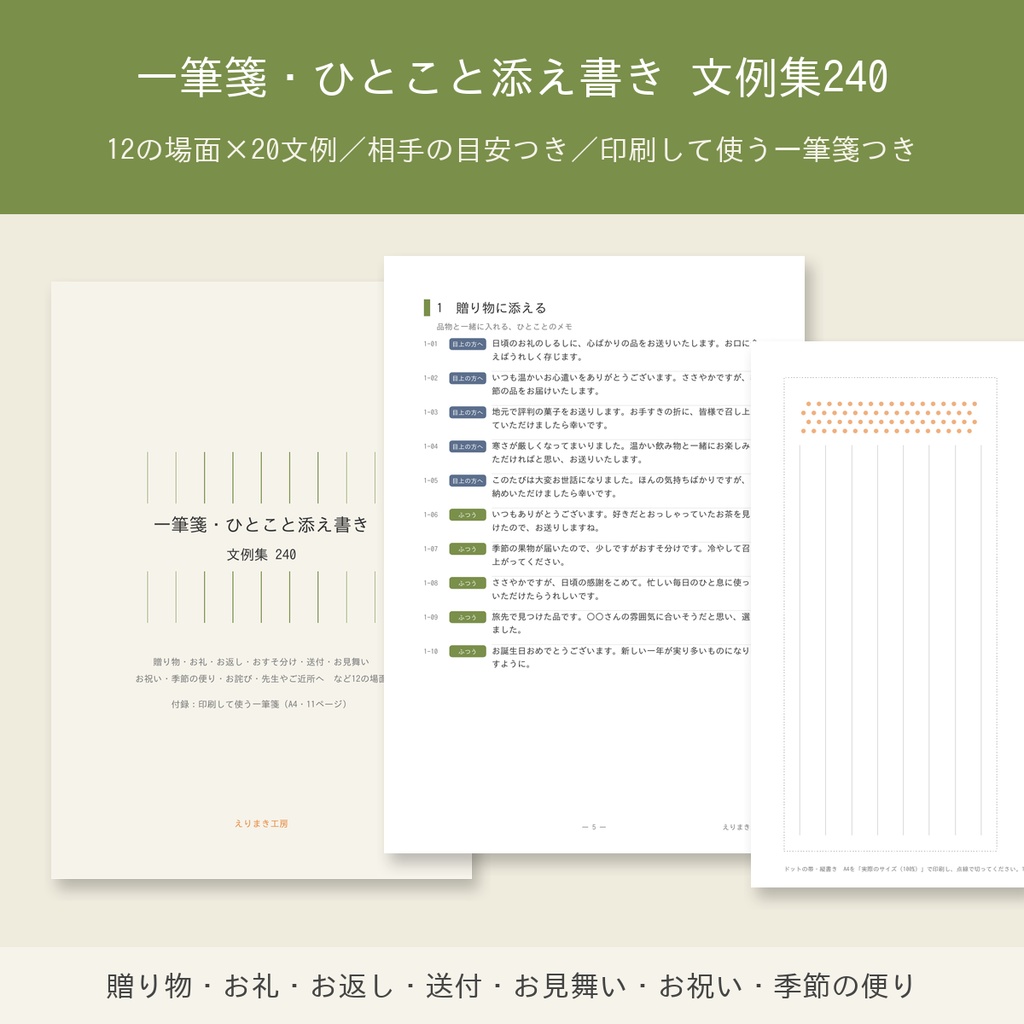The image size is (1024, 1024).
Task: Click the subtitle line starting 12の場面×20文例
Action: coord(512,150)
